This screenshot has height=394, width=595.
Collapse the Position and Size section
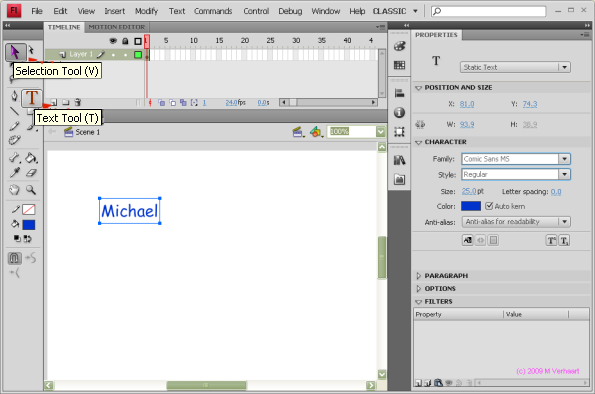coord(419,88)
